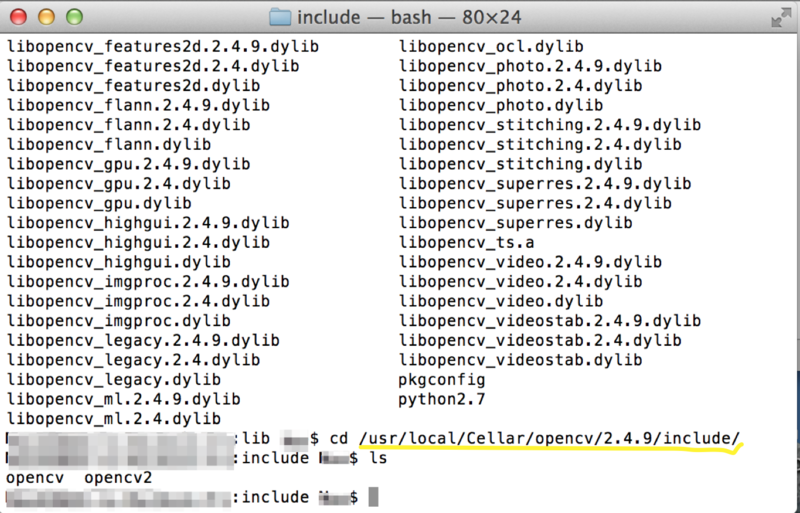This screenshot has height=513, width=800.
Task: Select text libopencv_flann.dylib
Action: click(109, 144)
